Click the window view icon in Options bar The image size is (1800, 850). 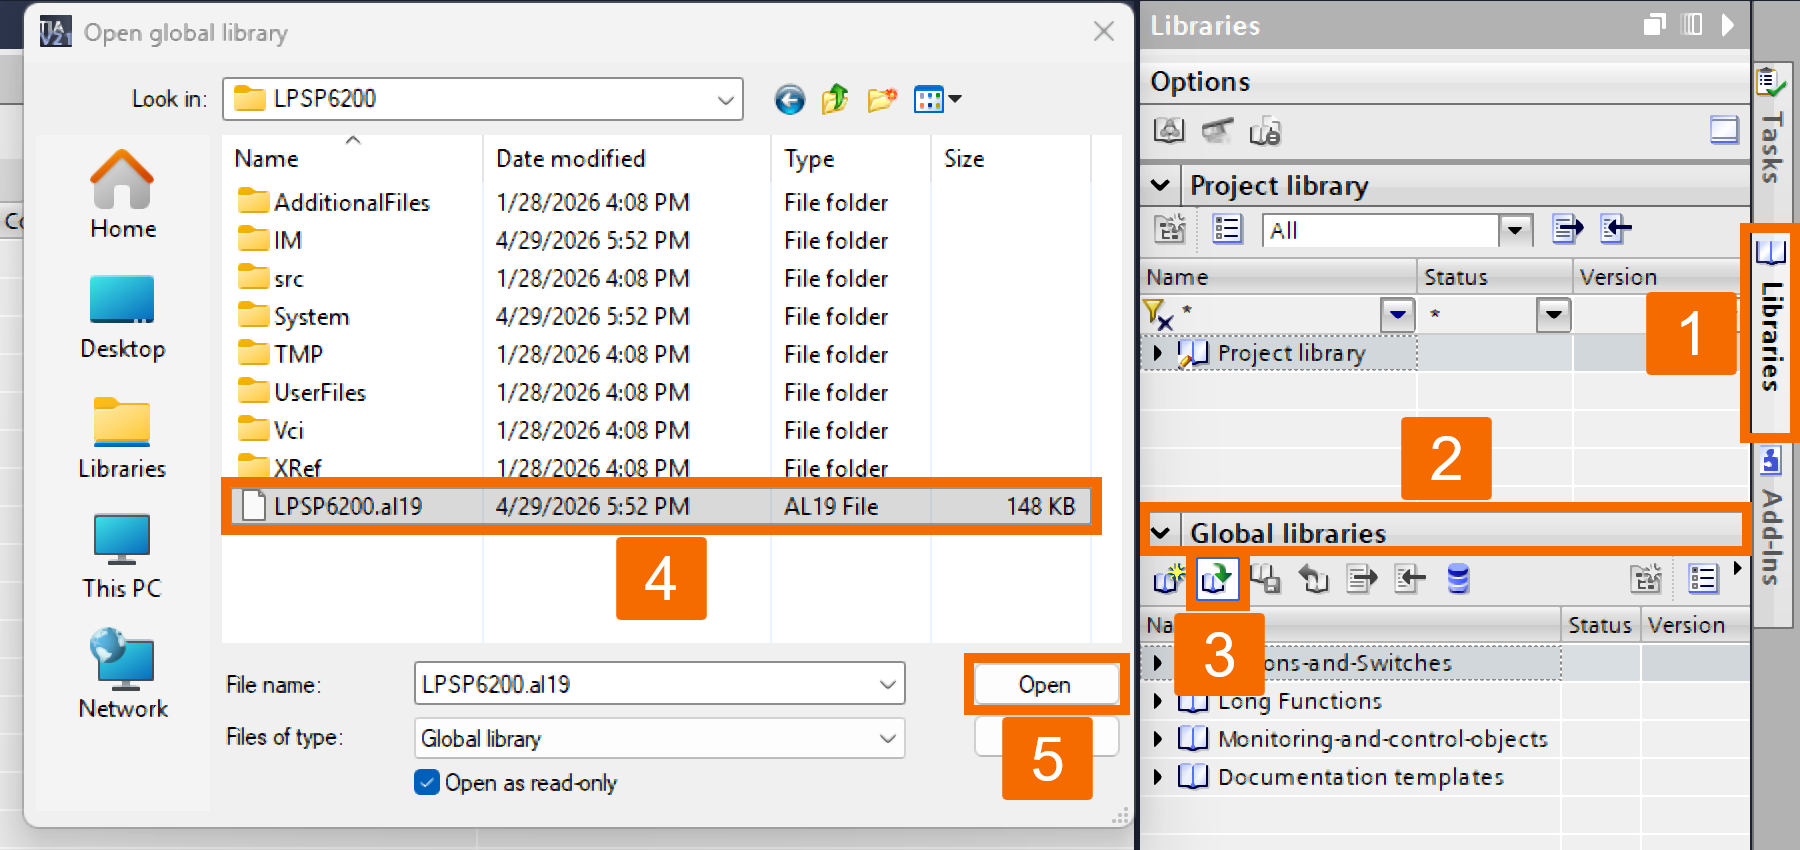[1724, 130]
